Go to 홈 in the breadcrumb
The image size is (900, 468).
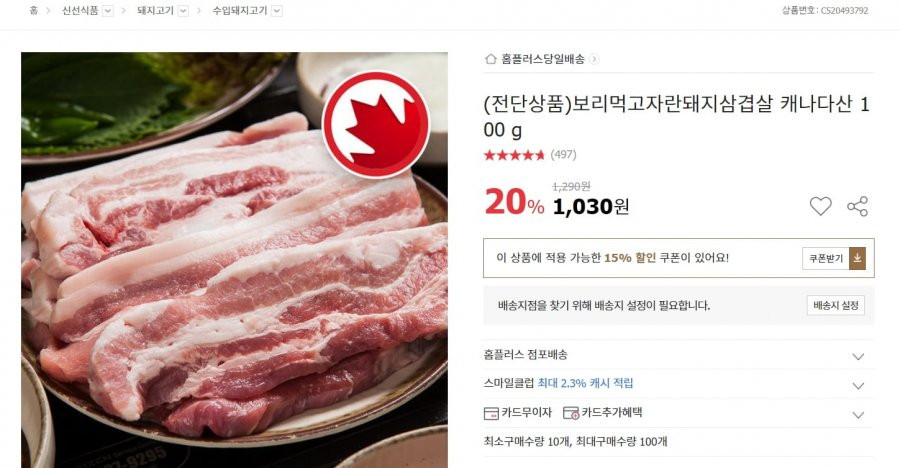pyautogui.click(x=34, y=10)
